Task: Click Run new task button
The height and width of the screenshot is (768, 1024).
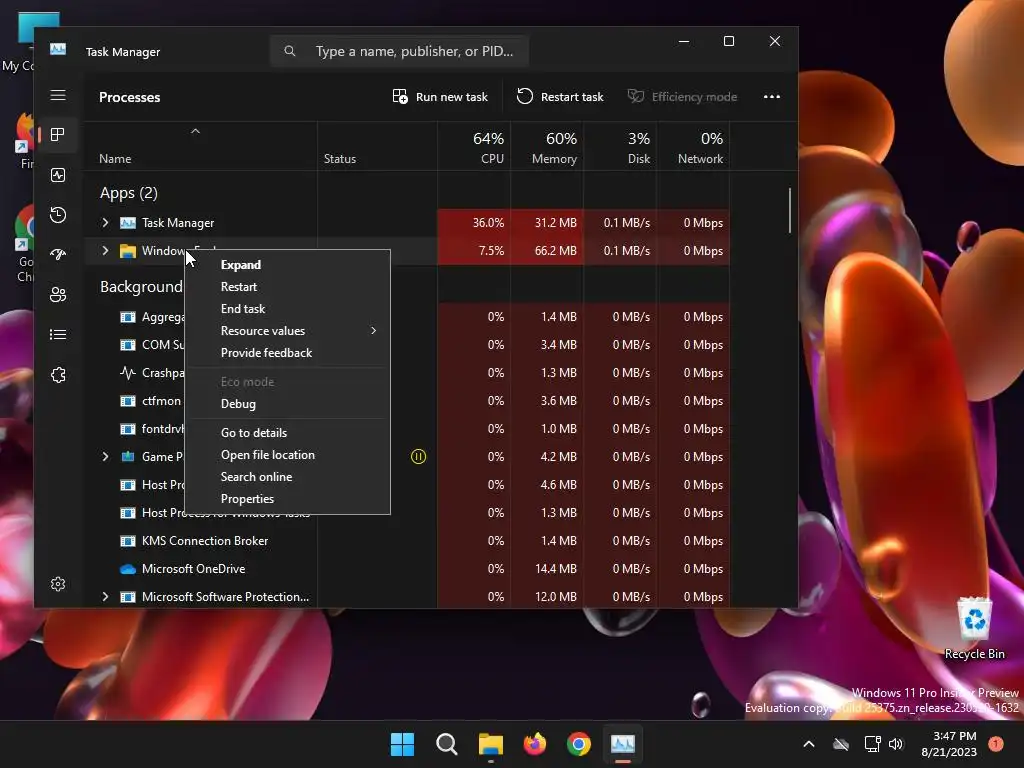Action: coord(440,97)
